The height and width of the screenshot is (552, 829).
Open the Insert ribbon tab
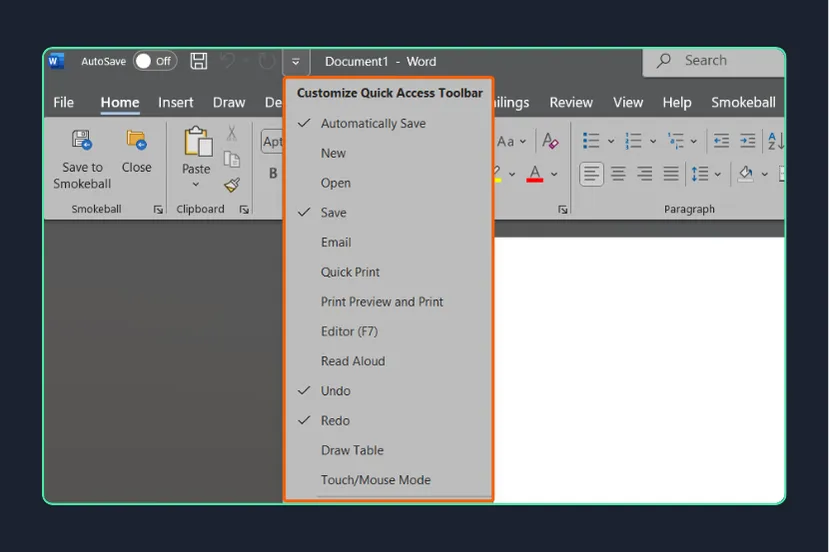pos(176,102)
